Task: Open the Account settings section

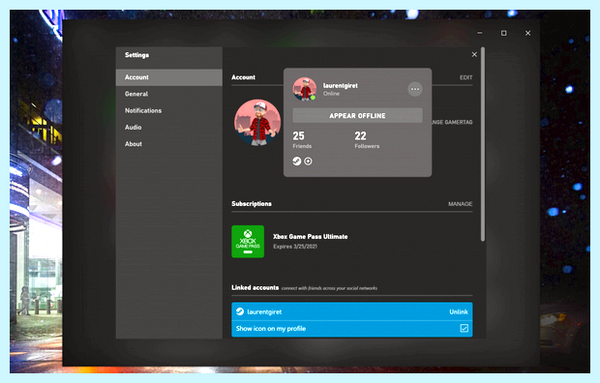Action: (169, 77)
